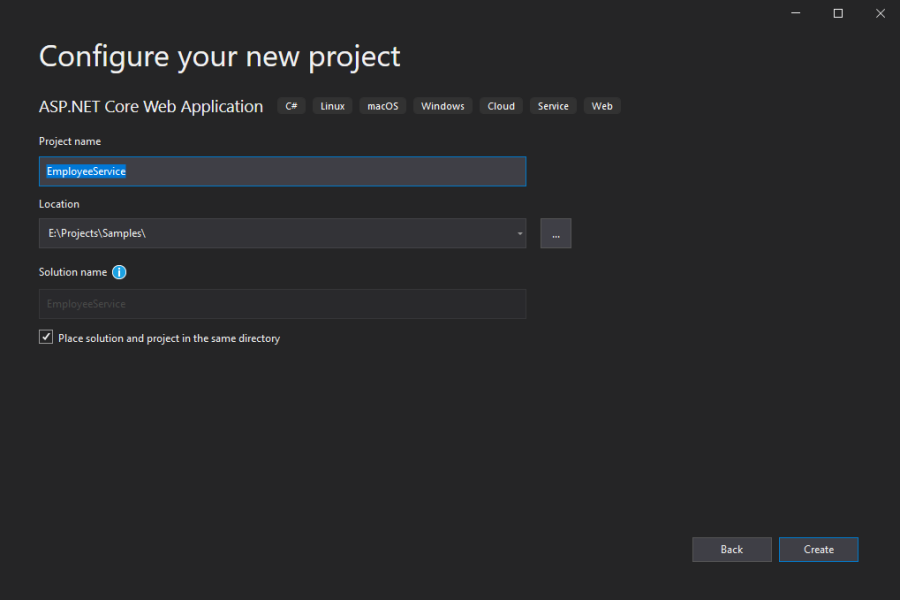Click the Create button
This screenshot has width=900, height=600.
pos(818,549)
